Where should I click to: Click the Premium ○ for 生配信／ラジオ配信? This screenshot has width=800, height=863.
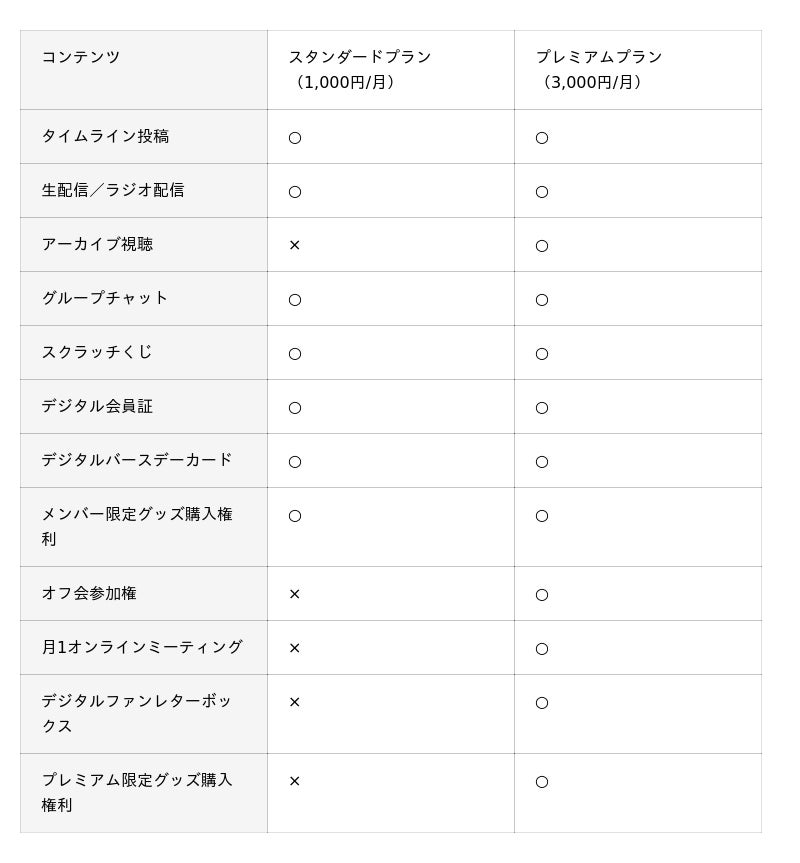click(x=541, y=192)
